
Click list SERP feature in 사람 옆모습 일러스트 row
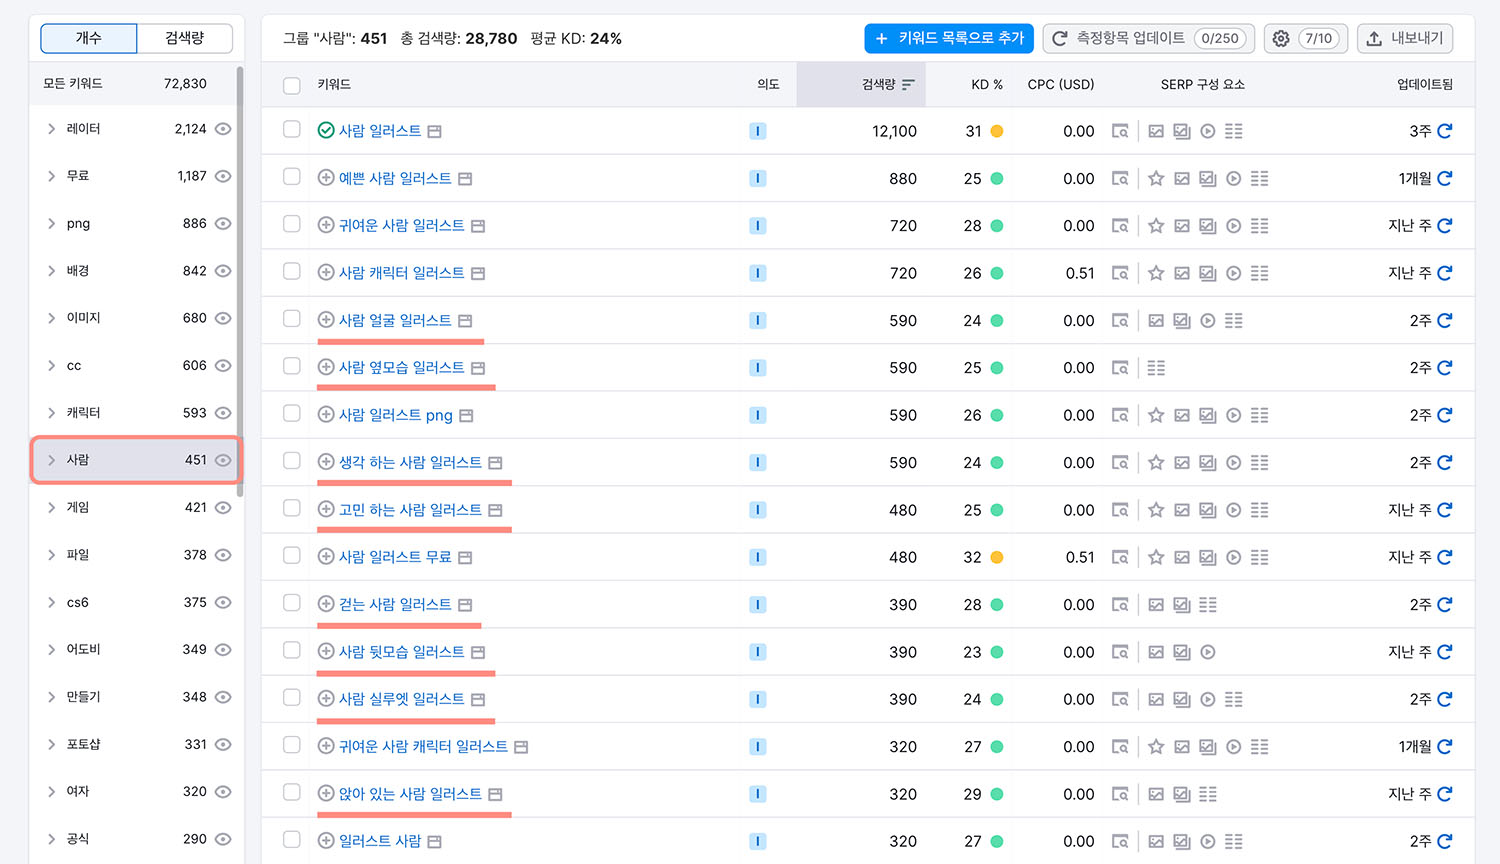[x=1156, y=368]
